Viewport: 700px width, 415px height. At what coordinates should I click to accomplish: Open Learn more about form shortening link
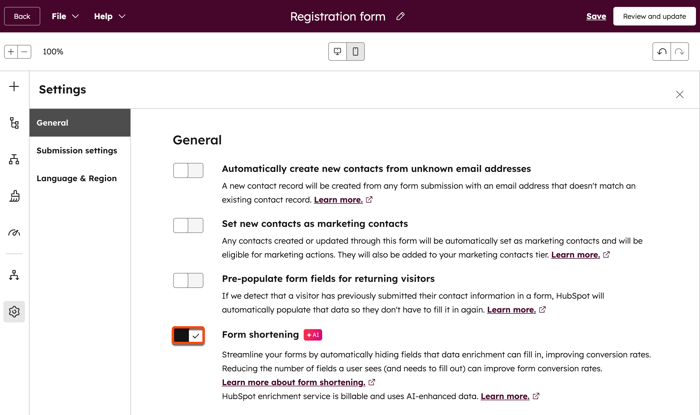293,382
